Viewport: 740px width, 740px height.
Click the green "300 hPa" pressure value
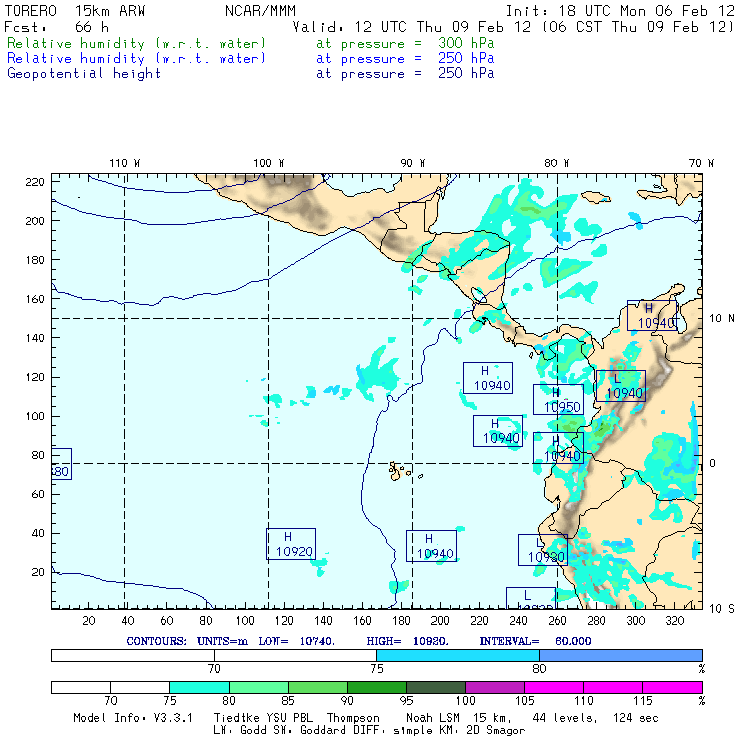(466, 43)
